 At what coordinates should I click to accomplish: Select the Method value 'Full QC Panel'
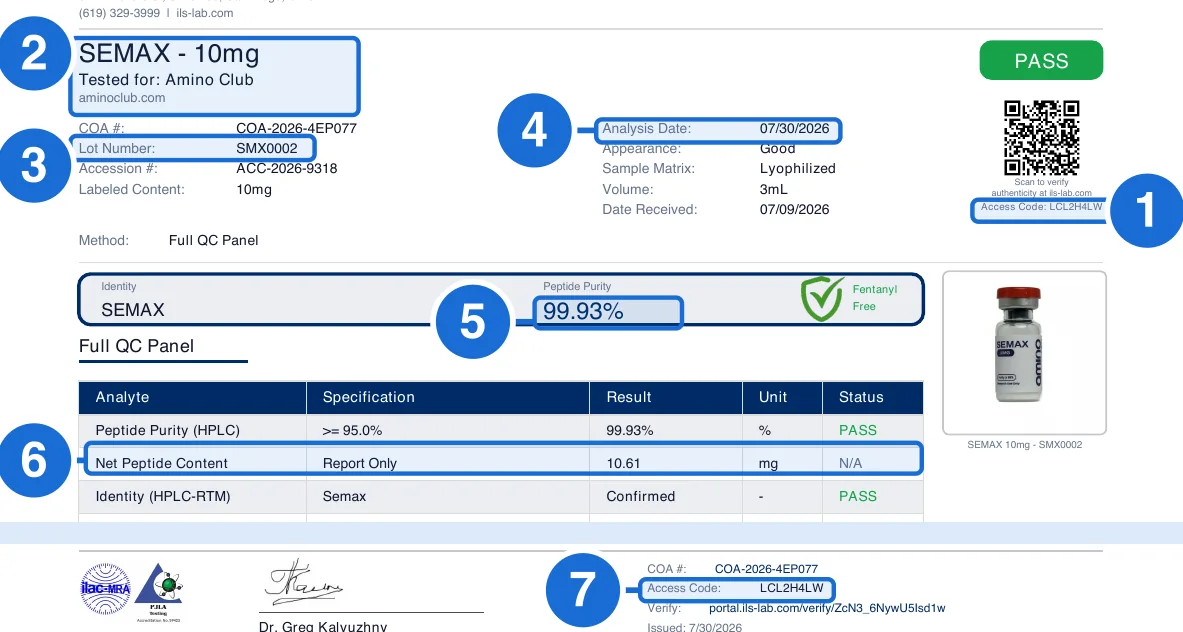[214, 241]
